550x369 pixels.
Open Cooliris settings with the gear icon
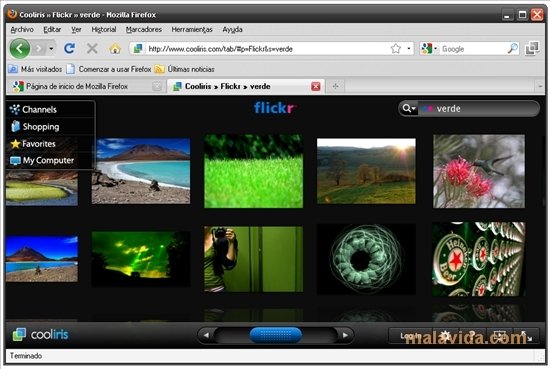pyautogui.click(x=445, y=336)
